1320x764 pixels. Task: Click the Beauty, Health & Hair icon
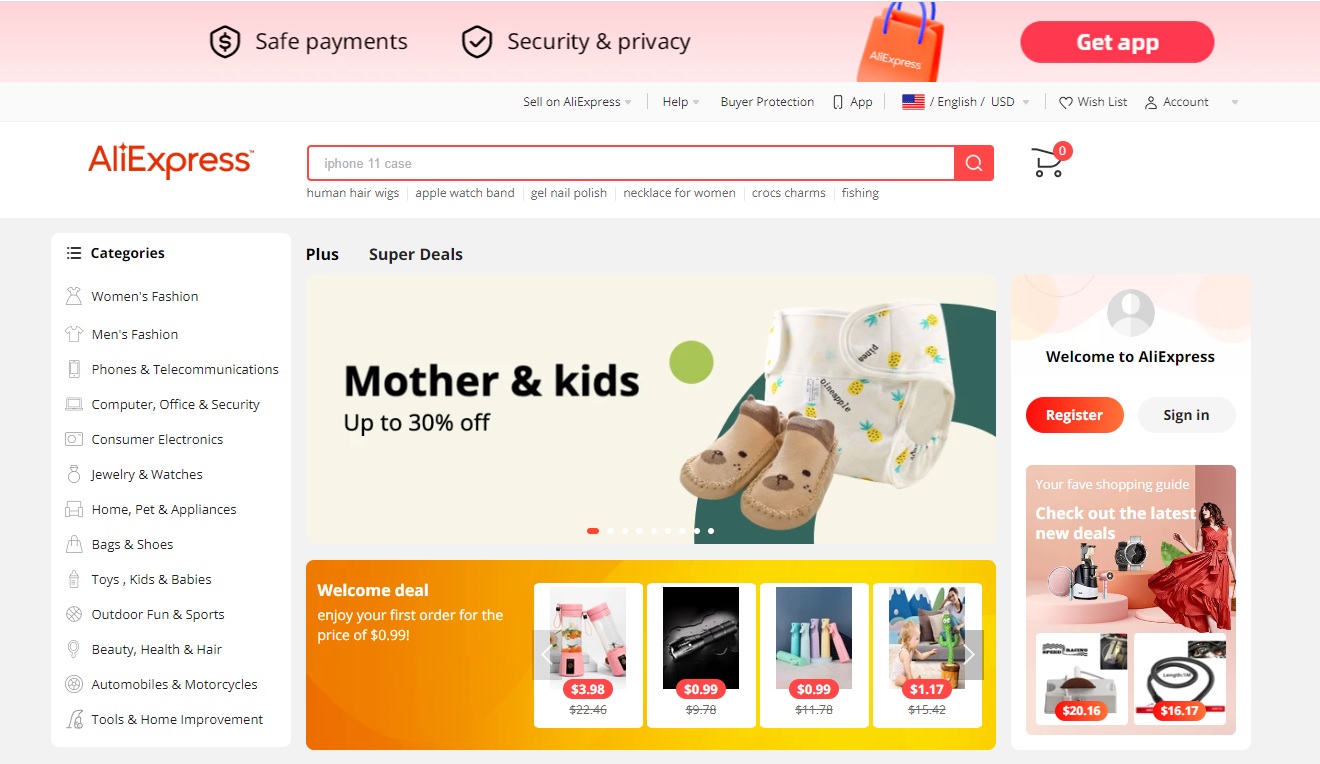73,649
